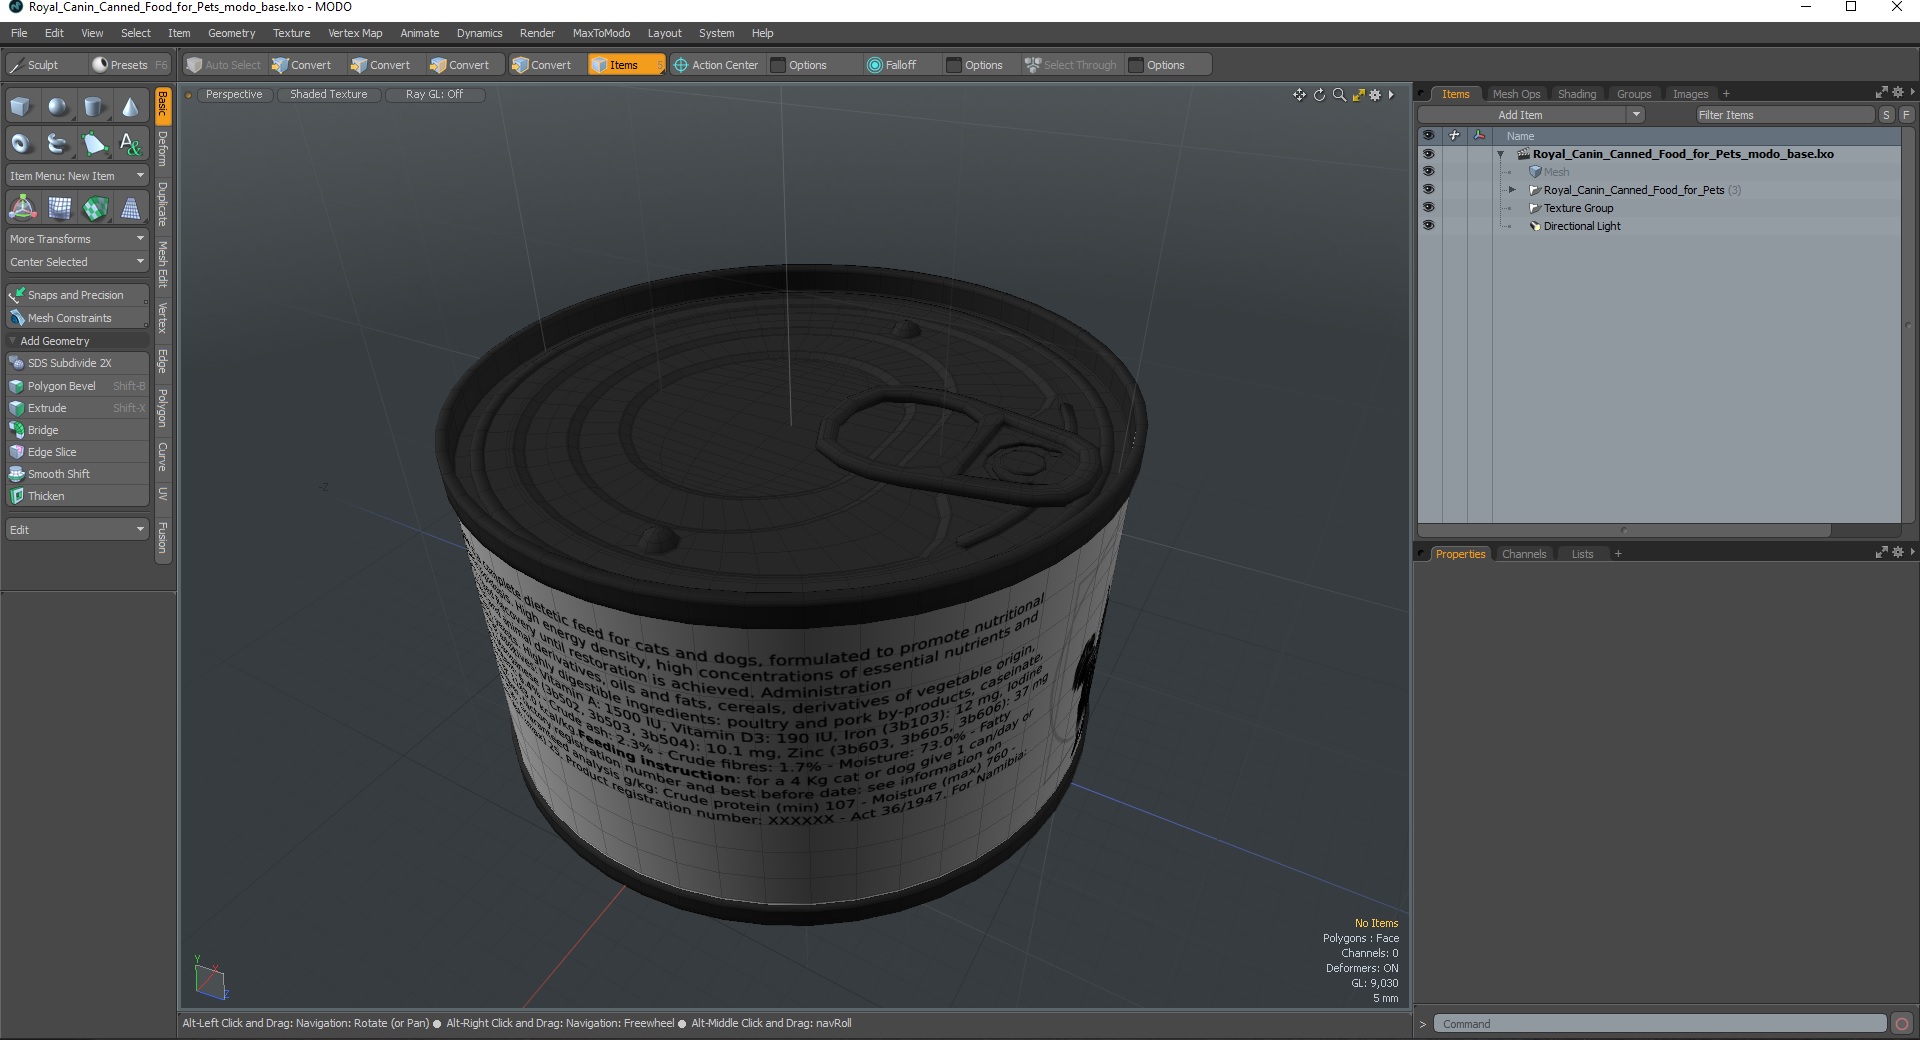Viewport: 1920px width, 1040px height.
Task: Select the pen drawing tool
Action: click(x=94, y=144)
